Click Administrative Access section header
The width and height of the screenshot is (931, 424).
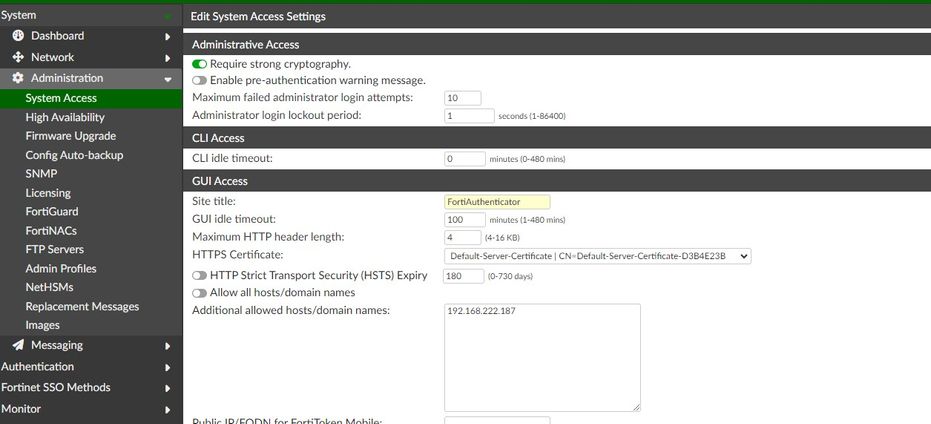[x=246, y=45]
